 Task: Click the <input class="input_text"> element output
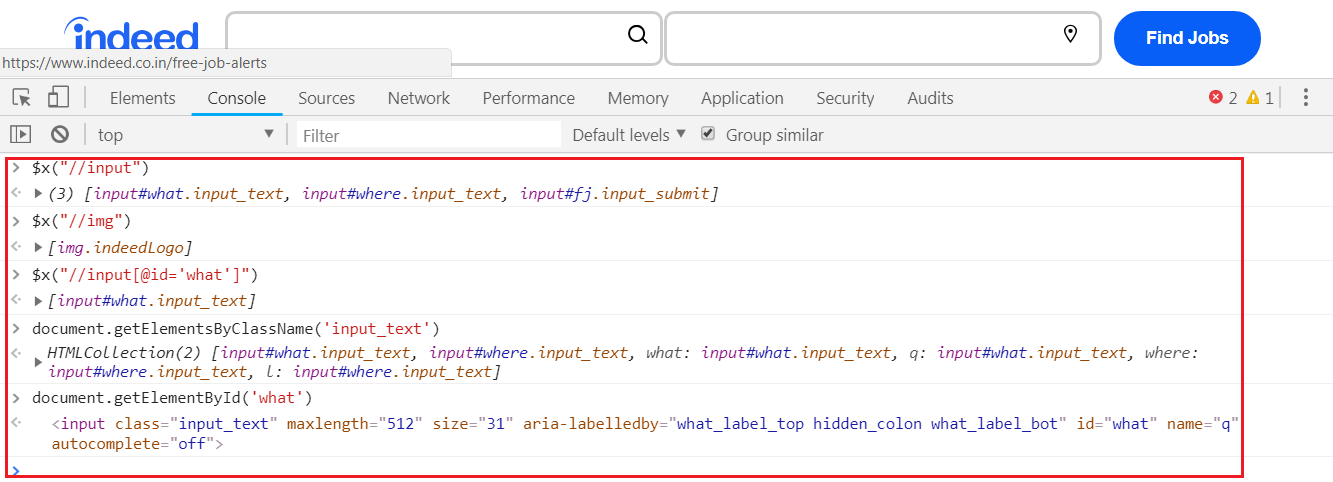[x=646, y=433]
